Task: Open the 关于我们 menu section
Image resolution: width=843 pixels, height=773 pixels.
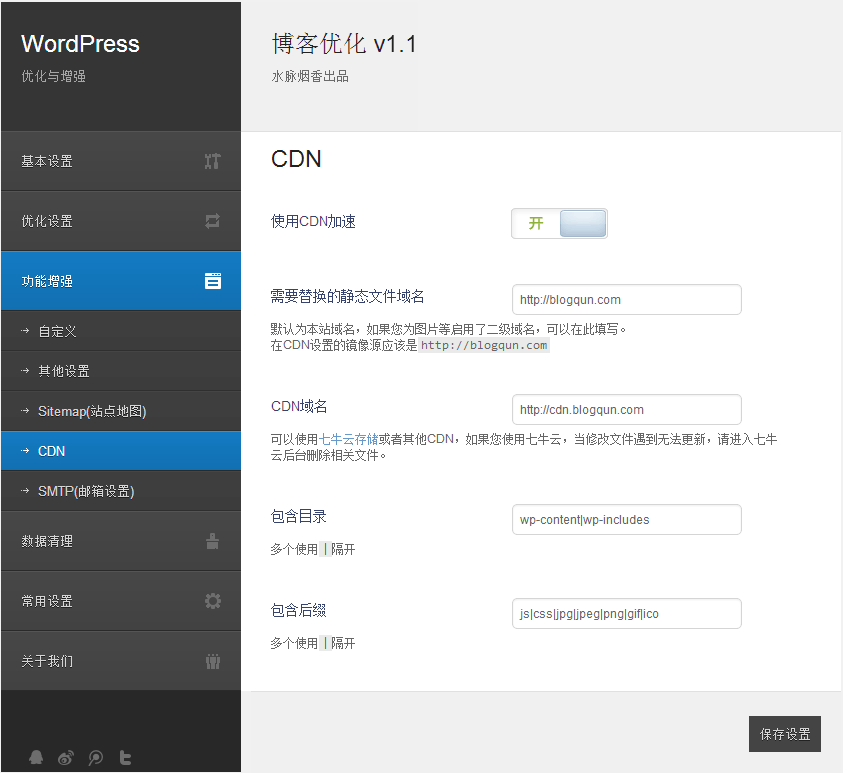Action: [x=121, y=661]
